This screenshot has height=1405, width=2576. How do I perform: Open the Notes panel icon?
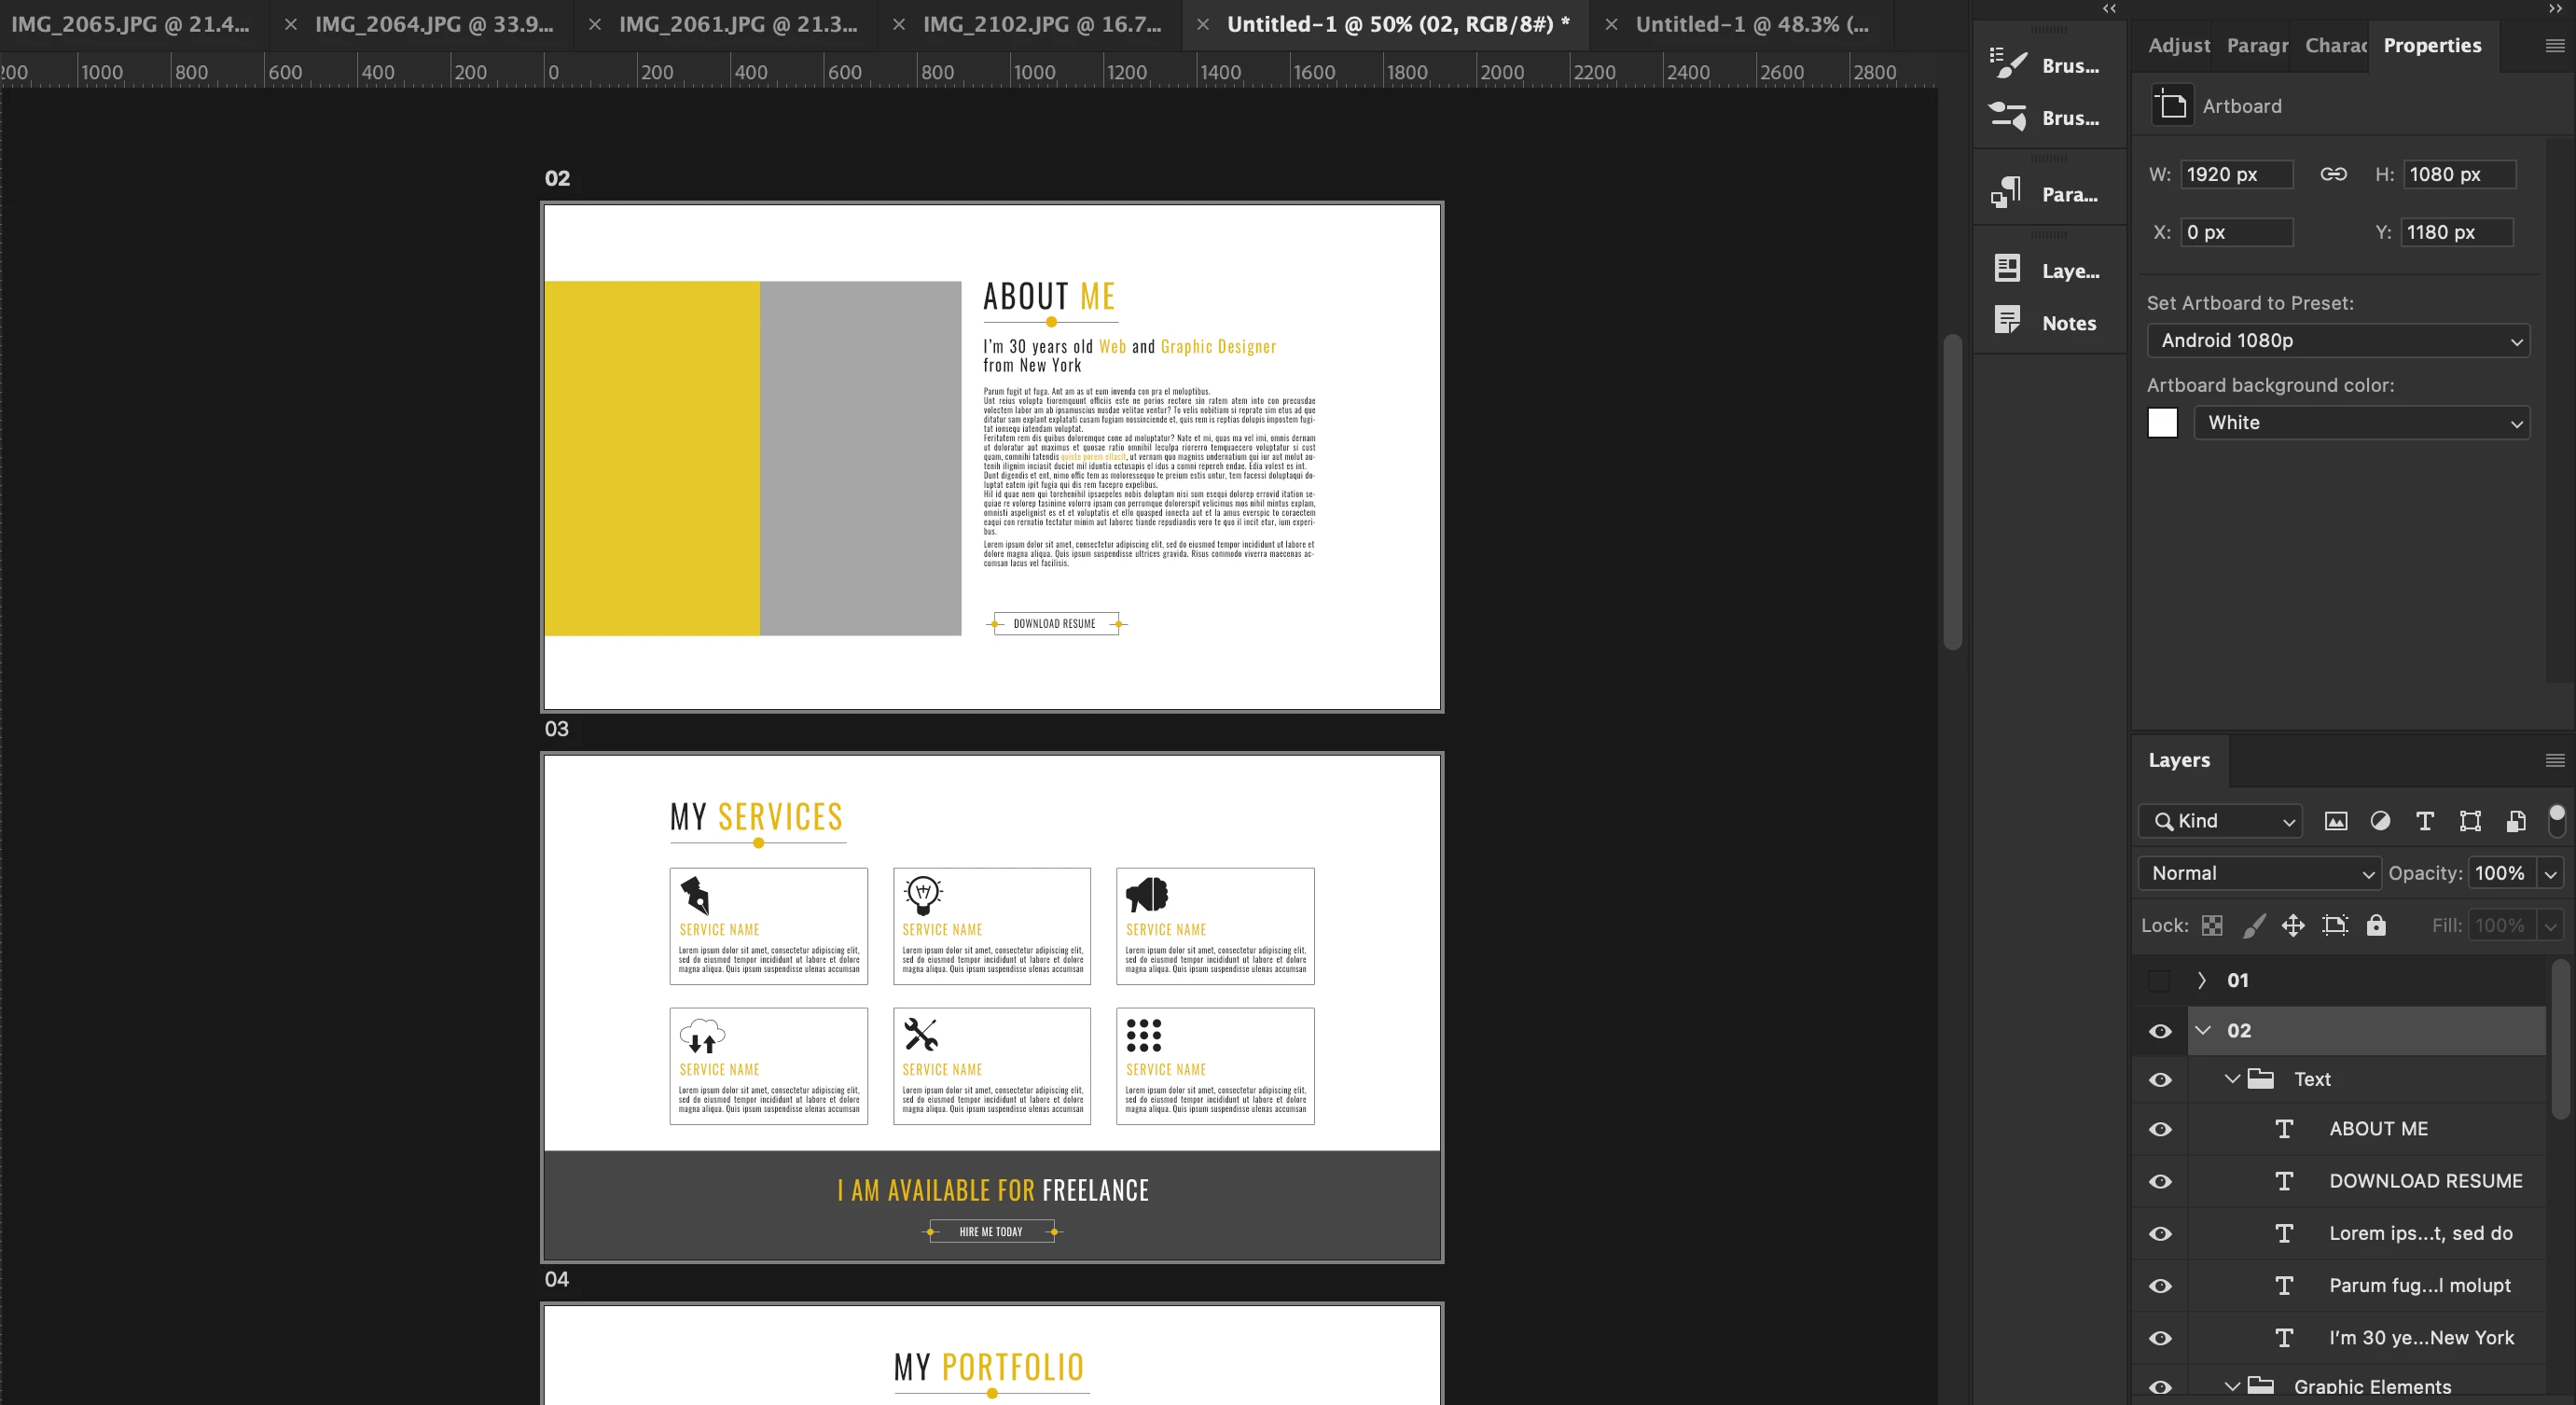pos(2008,322)
